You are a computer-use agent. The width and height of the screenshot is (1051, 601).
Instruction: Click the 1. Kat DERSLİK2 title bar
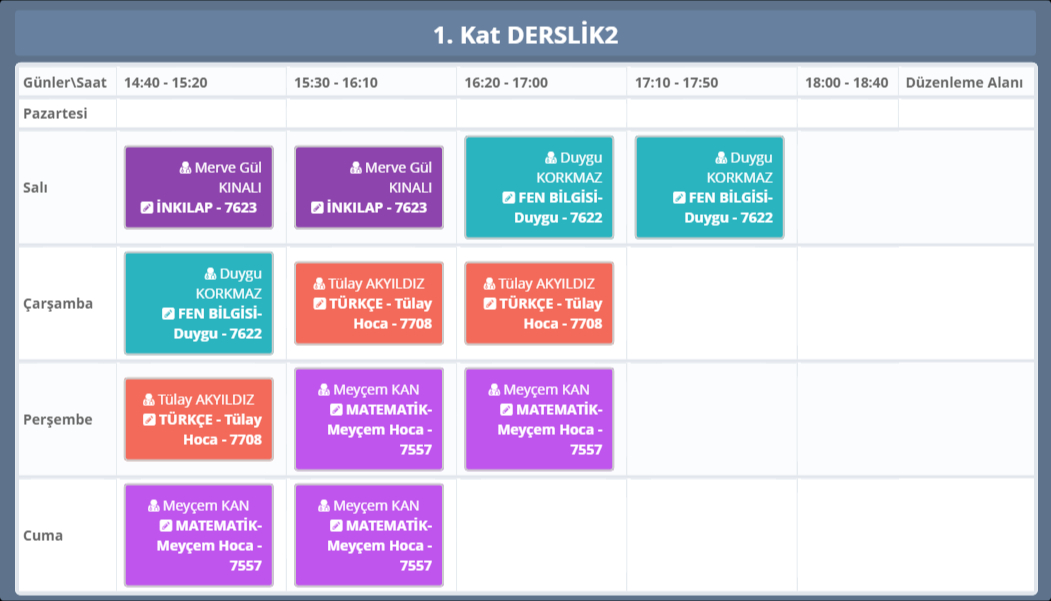525,35
